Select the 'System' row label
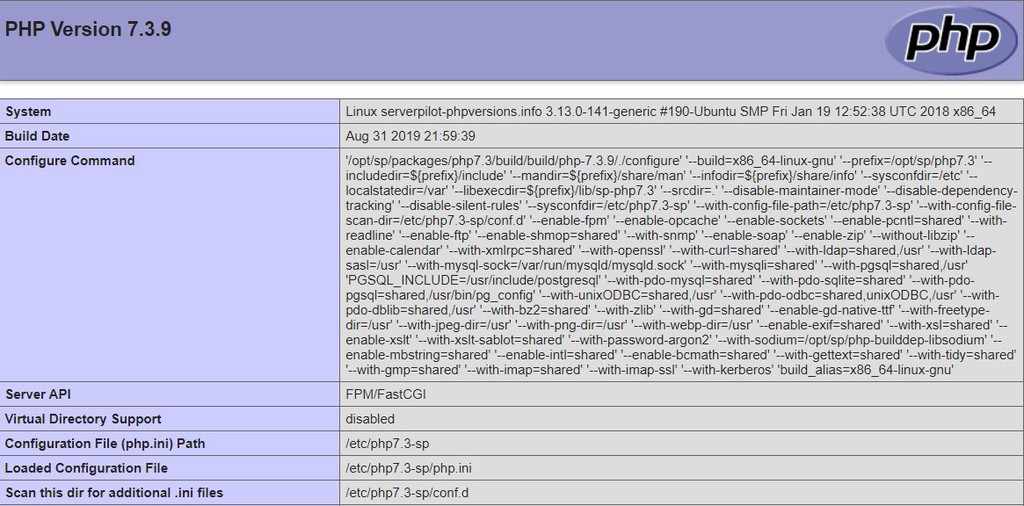The image size is (1024, 506). point(28,112)
